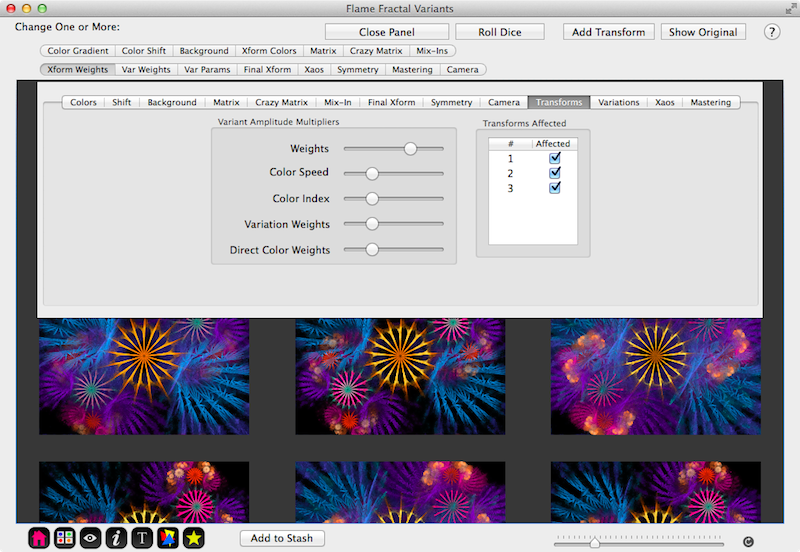This screenshot has width=800, height=552.
Task: Toggle the Background segment in top row
Action: click(204, 51)
